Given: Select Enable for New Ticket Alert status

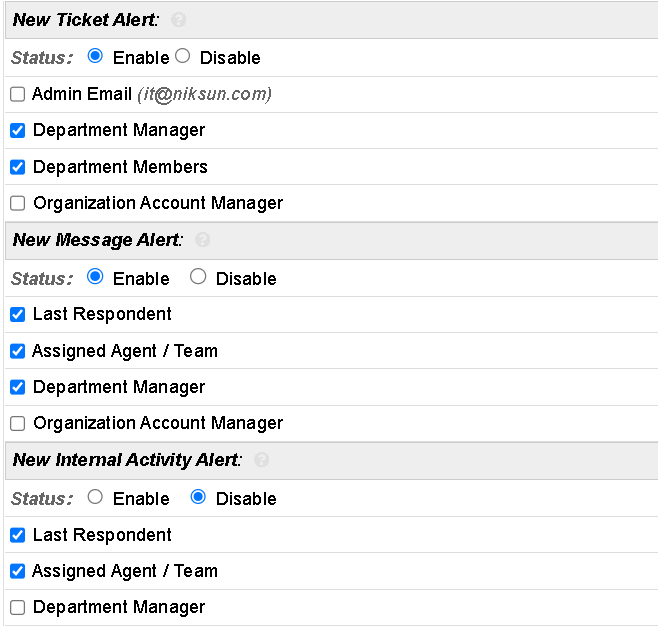Looking at the screenshot, I should click(96, 56).
